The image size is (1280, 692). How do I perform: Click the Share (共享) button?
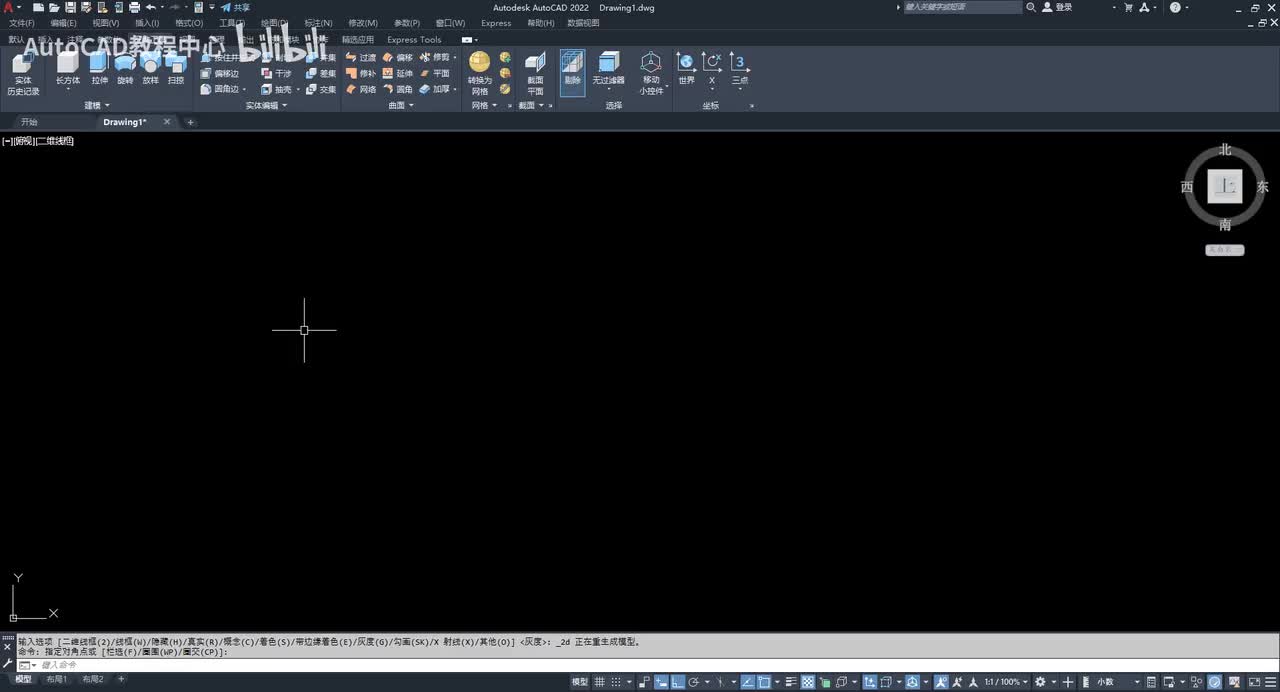tap(236, 7)
